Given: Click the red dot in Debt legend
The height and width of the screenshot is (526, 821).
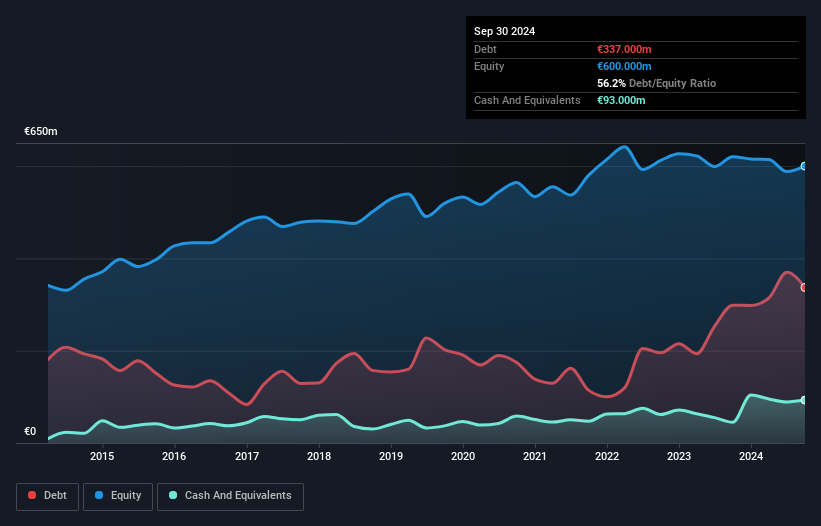Looking at the screenshot, I should pos(33,496).
